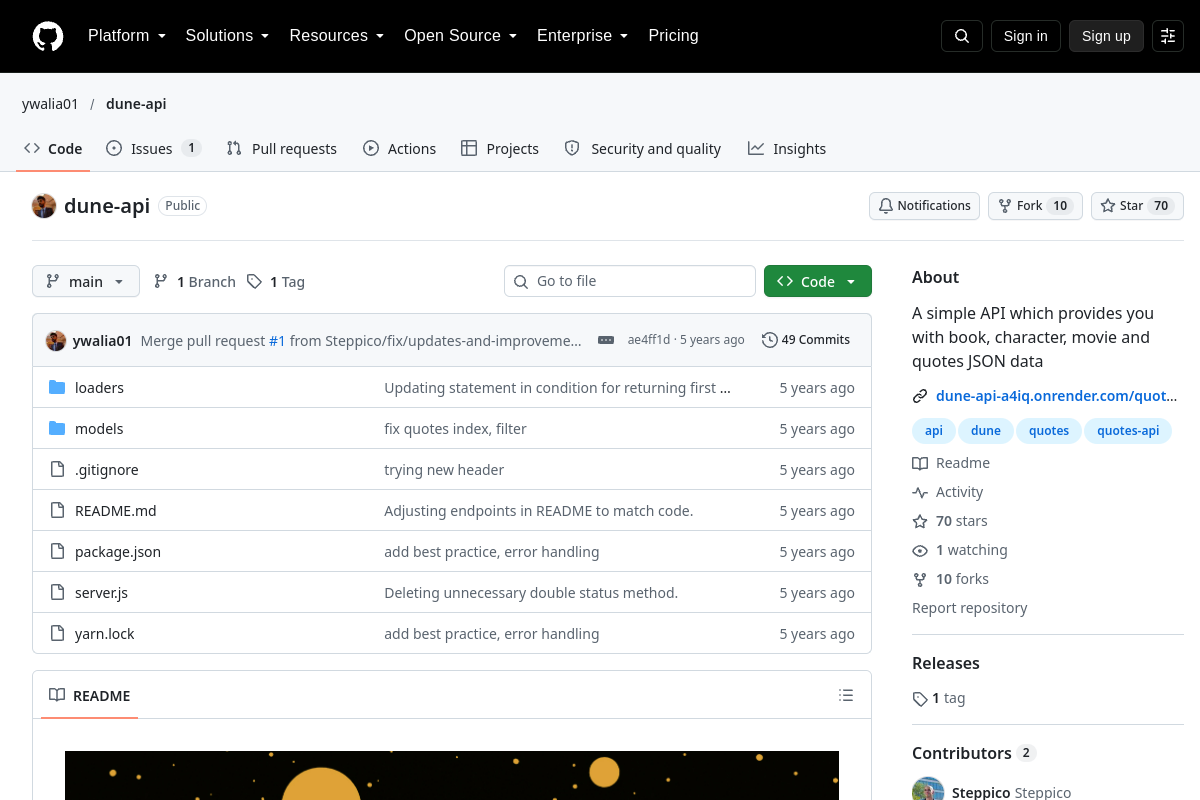Click the Sign in button
Screen dimensions: 1200x800
(1026, 36)
